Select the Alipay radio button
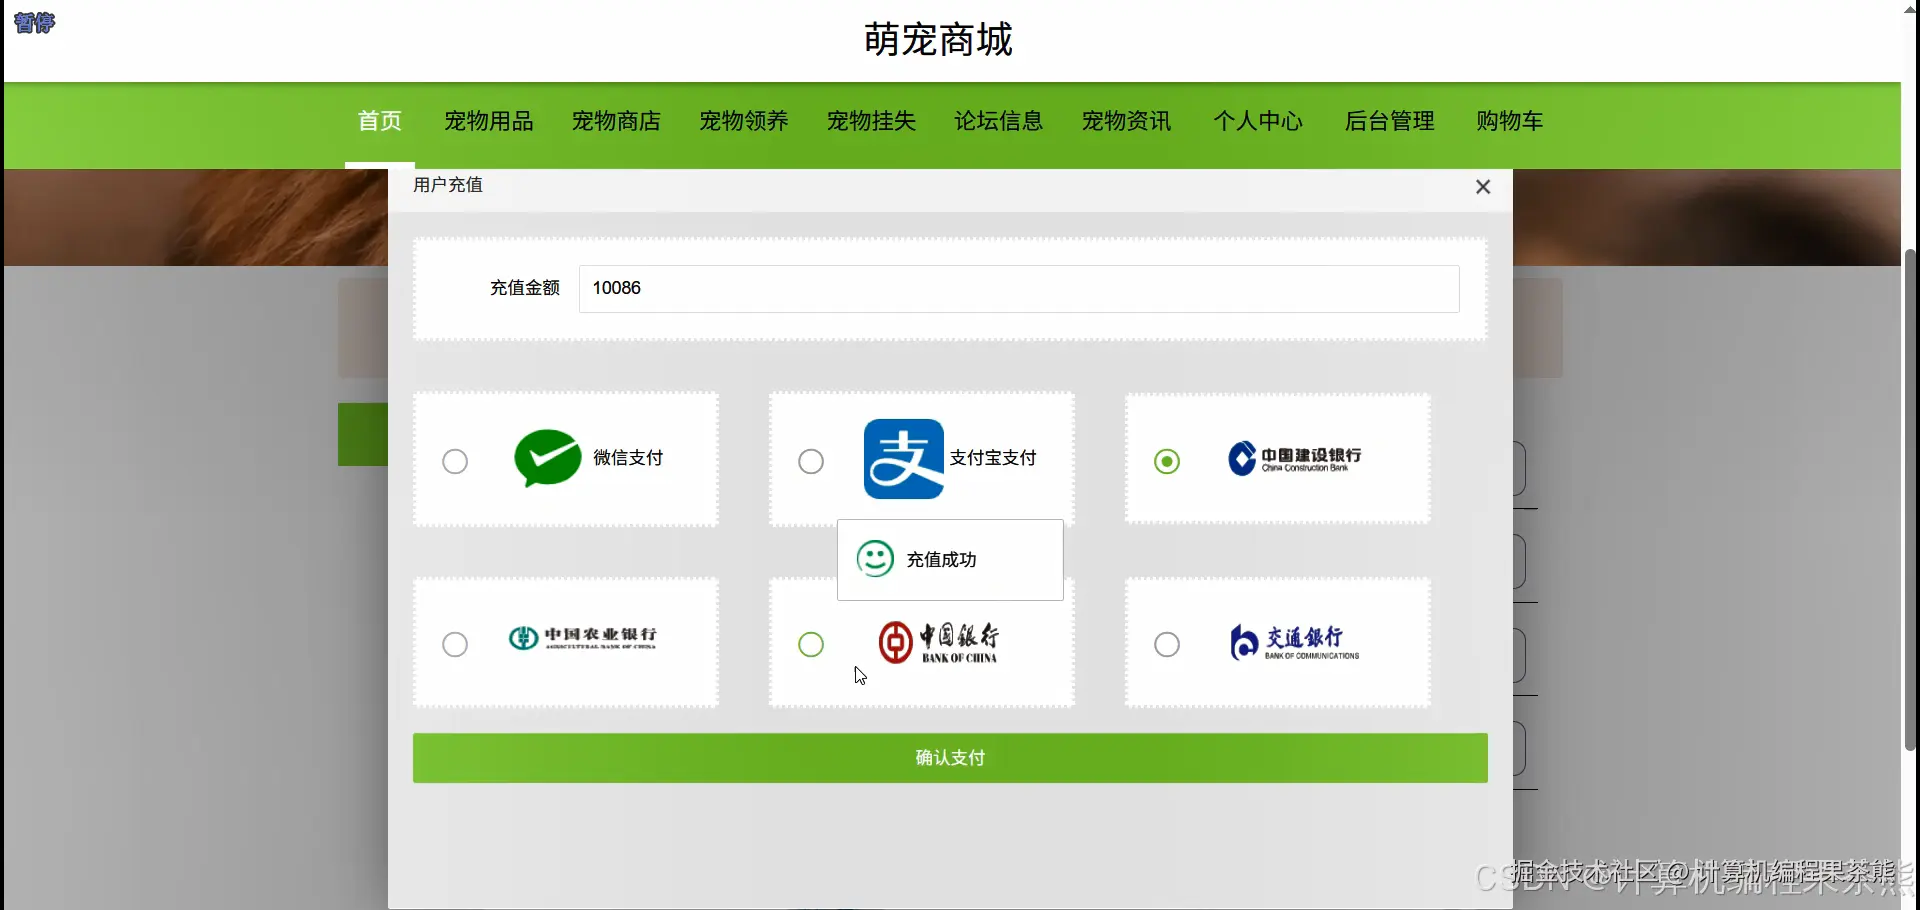This screenshot has width=1920, height=910. coord(811,461)
